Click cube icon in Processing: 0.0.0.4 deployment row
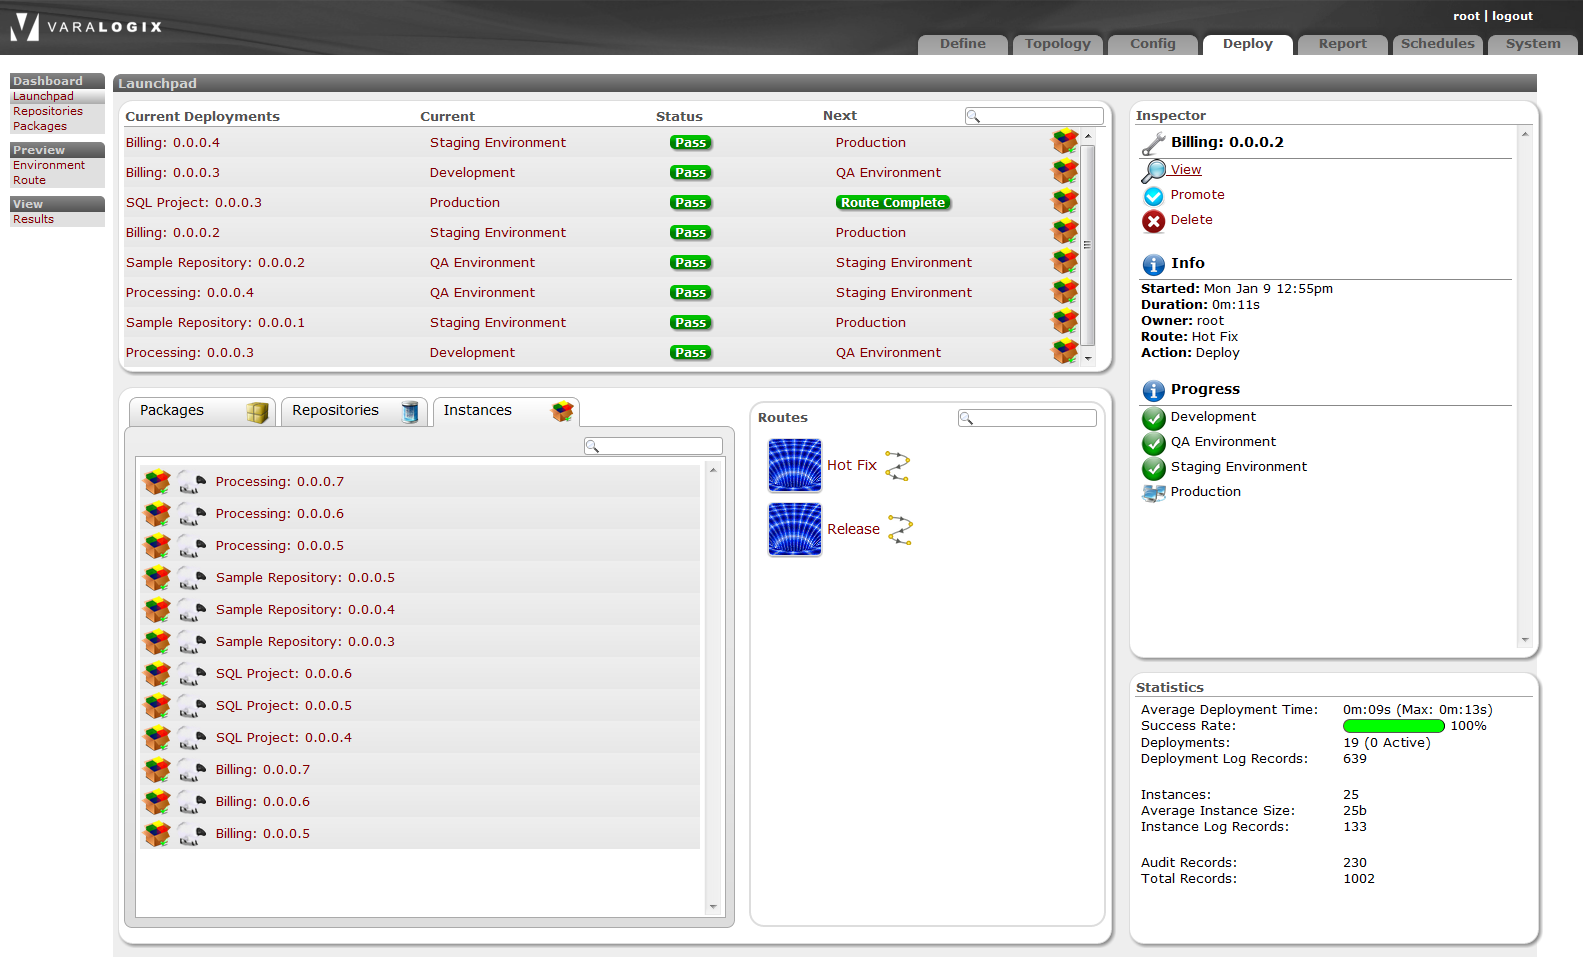The height and width of the screenshot is (957, 1583). (1065, 292)
